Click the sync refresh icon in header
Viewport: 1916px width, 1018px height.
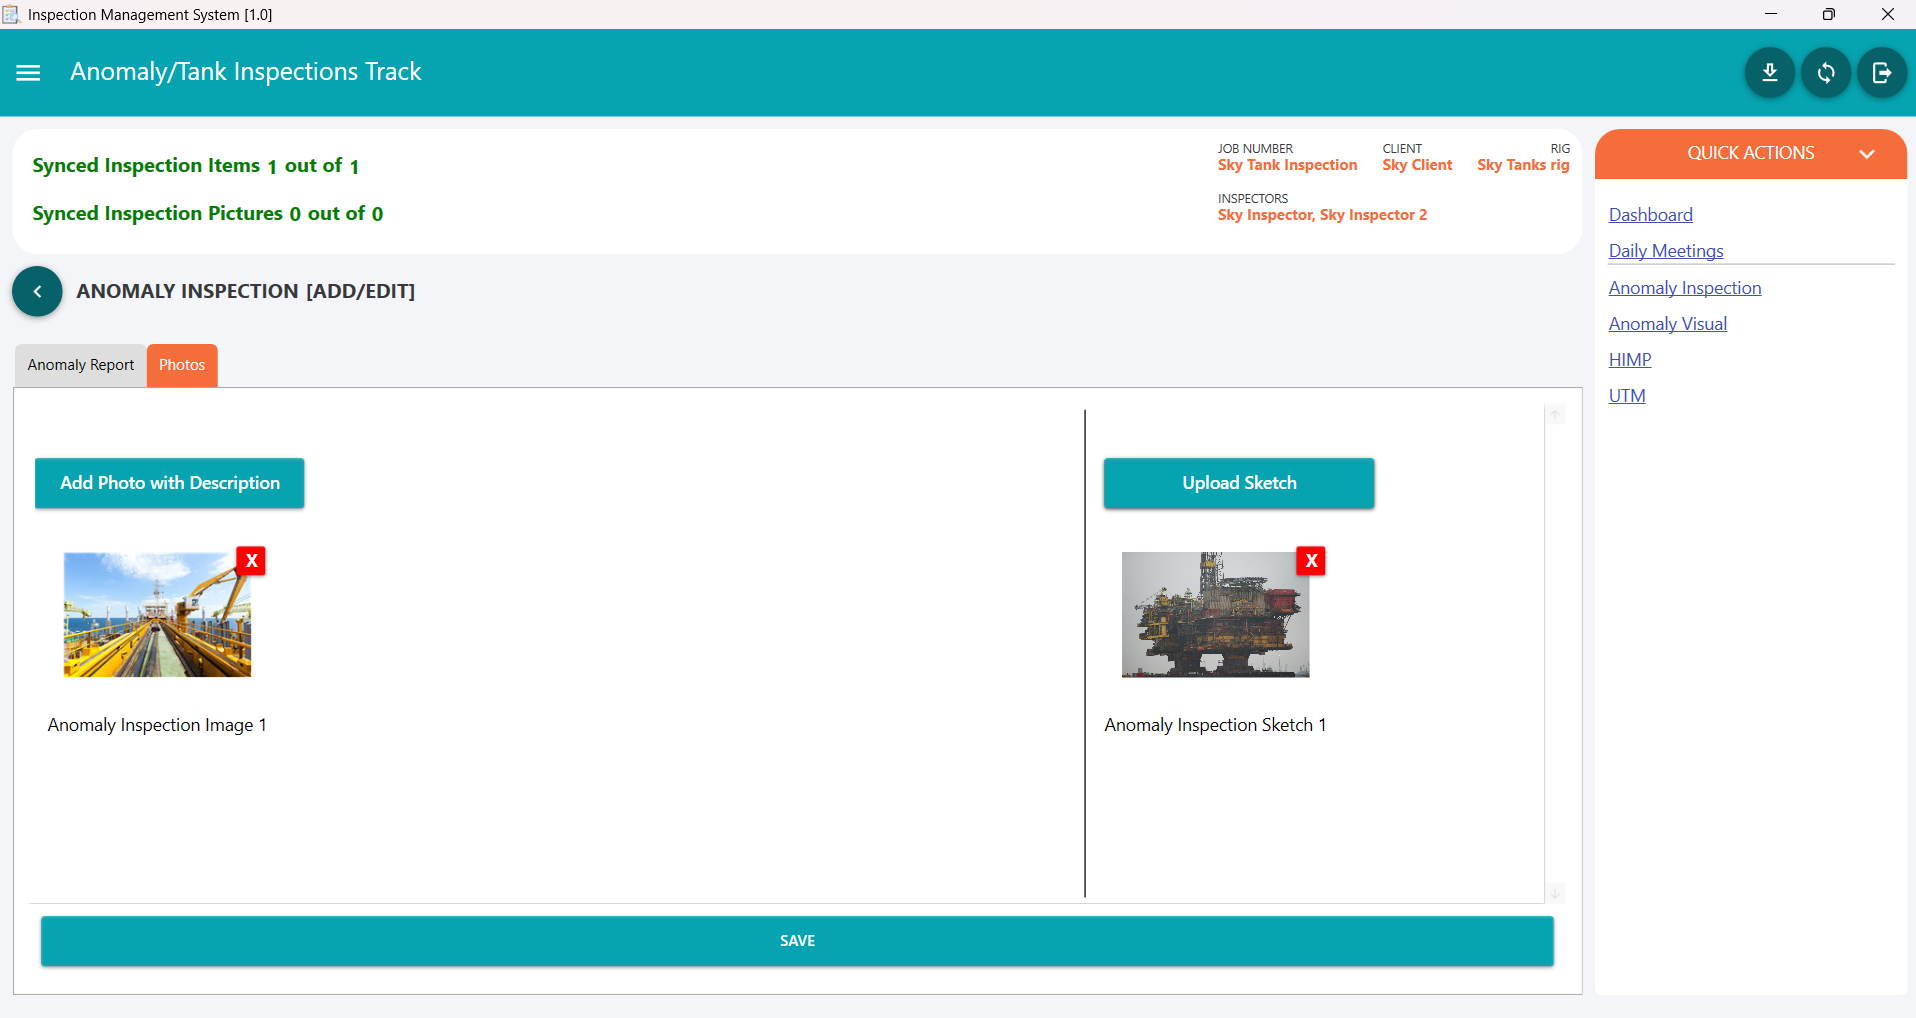pos(1826,73)
